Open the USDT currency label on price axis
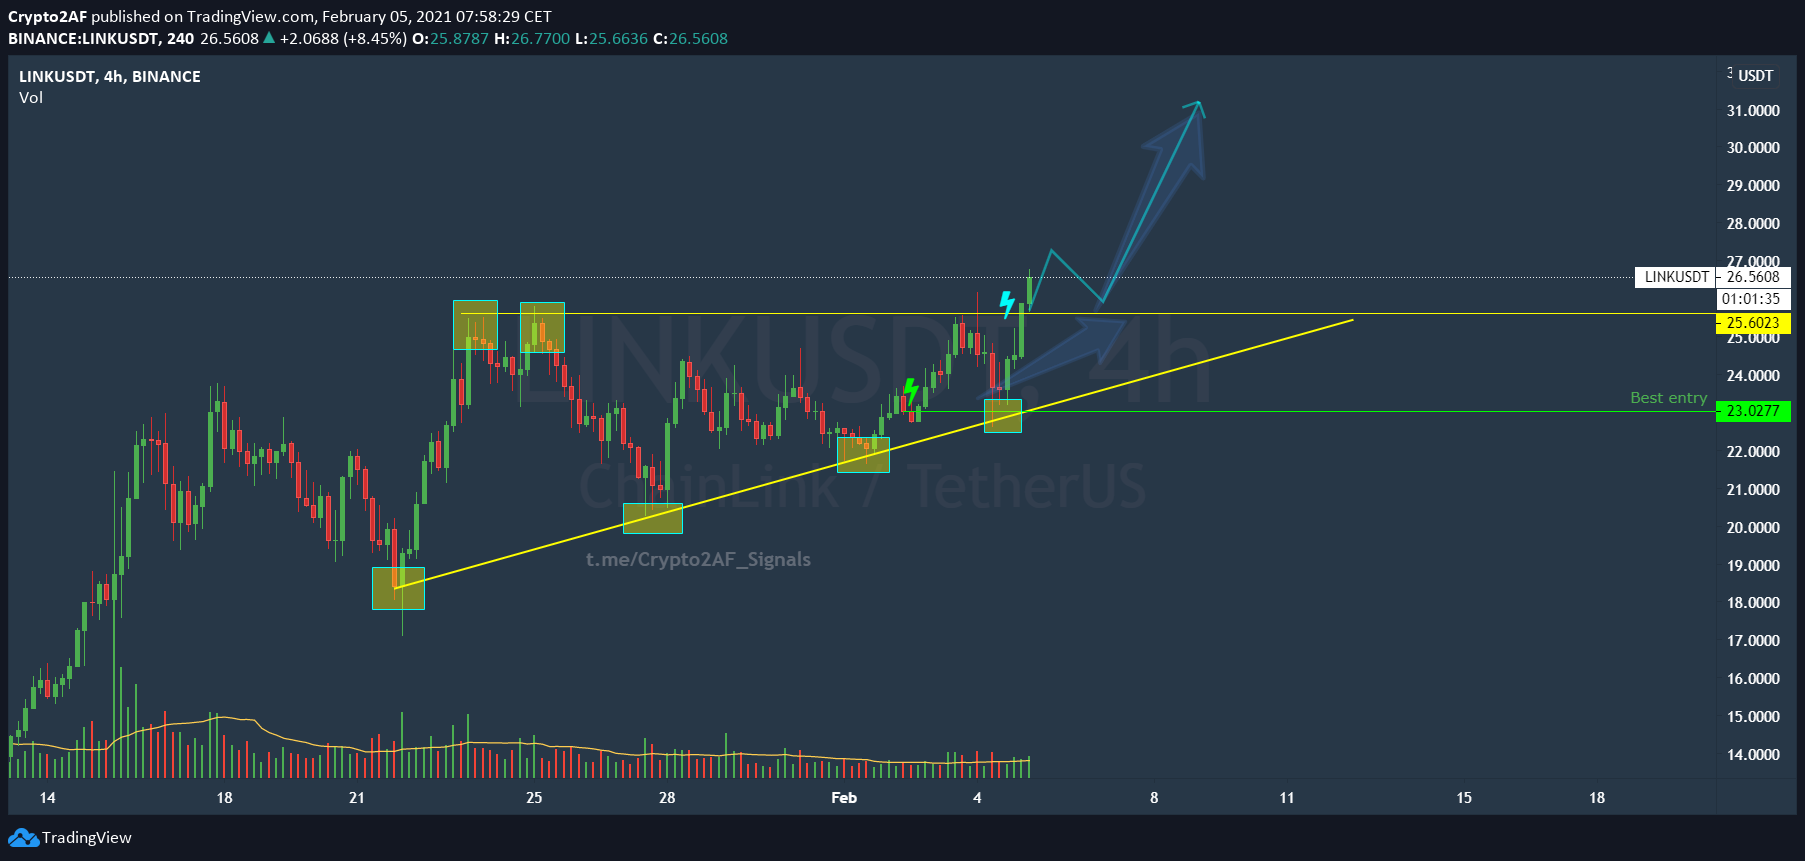Viewport: 1805px width, 861px height. (x=1755, y=76)
